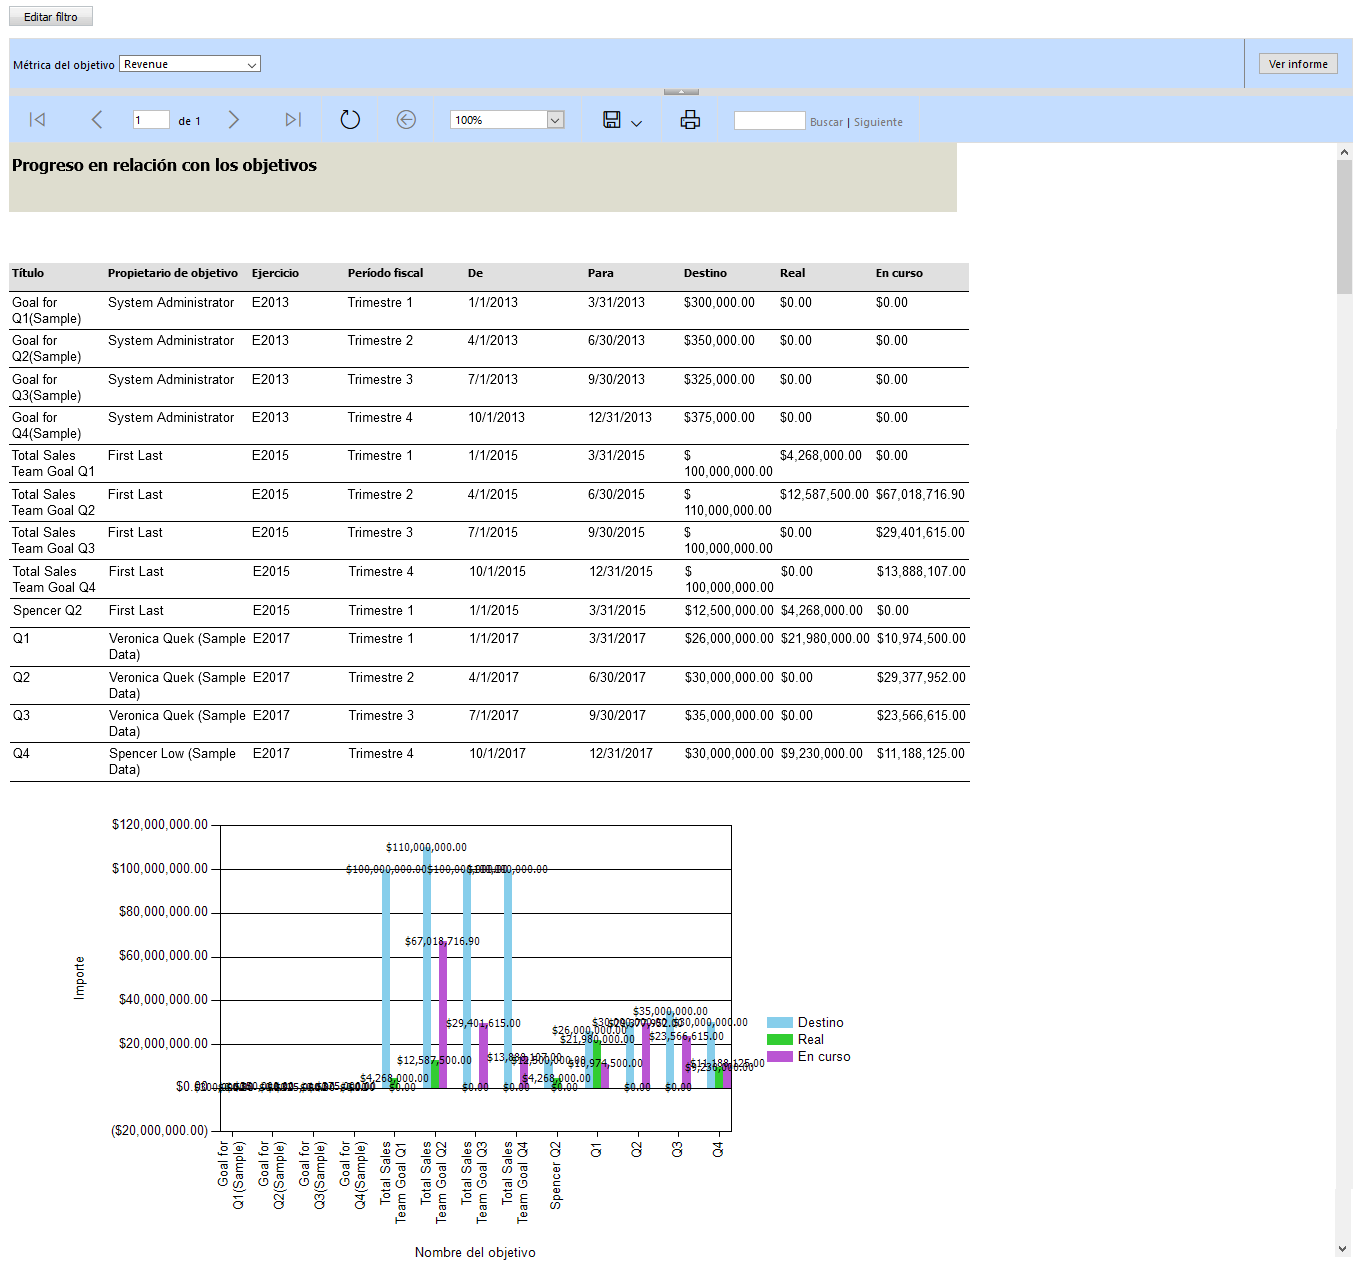Go to previous report page
The height and width of the screenshot is (1264, 1362).
96,120
